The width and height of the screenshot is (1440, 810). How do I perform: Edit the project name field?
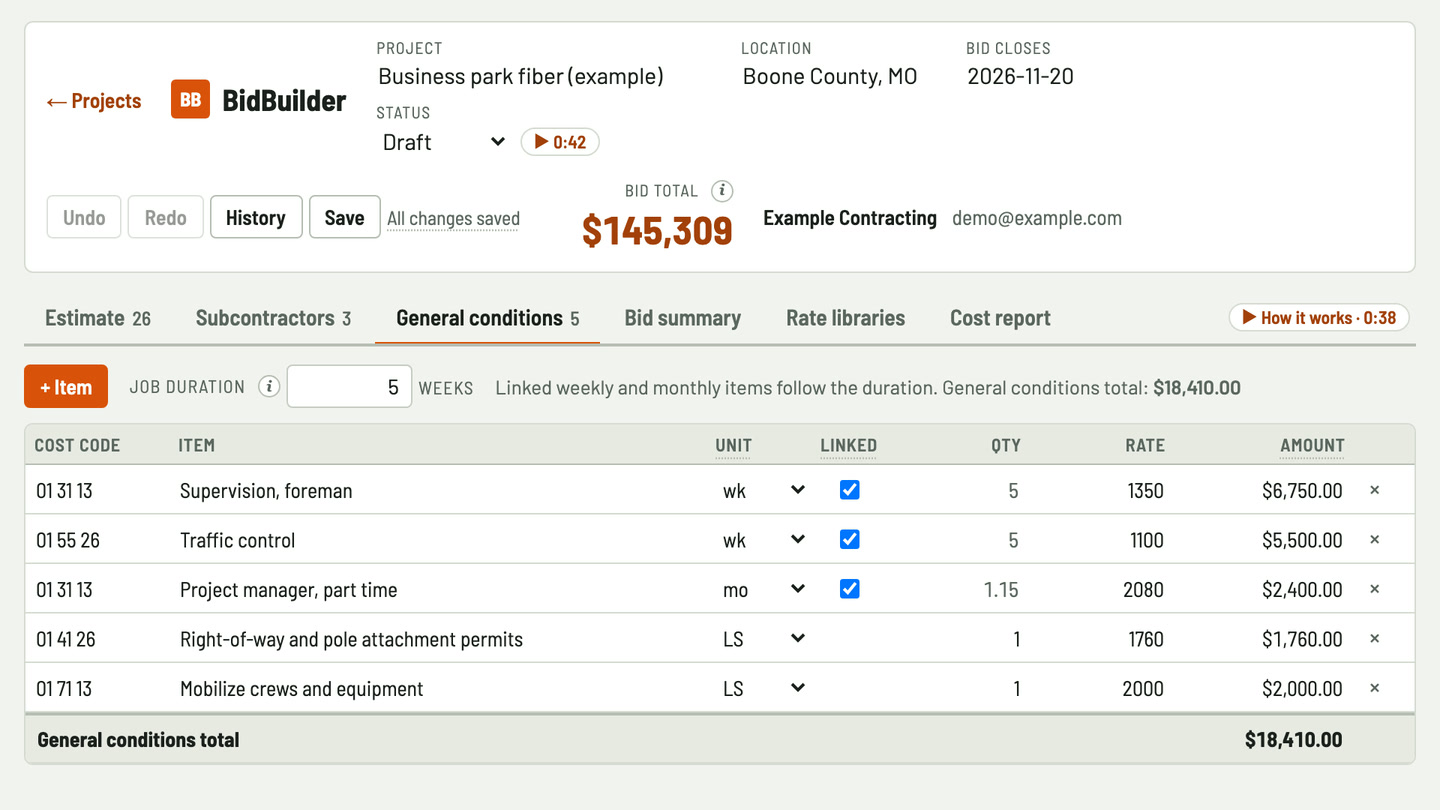point(549,76)
